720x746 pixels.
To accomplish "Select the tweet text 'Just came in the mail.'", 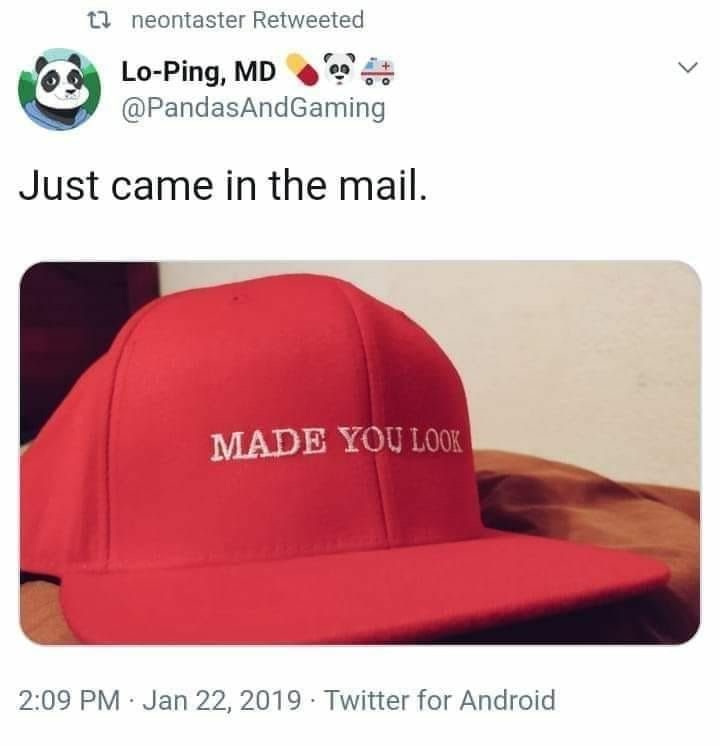I will (223, 185).
